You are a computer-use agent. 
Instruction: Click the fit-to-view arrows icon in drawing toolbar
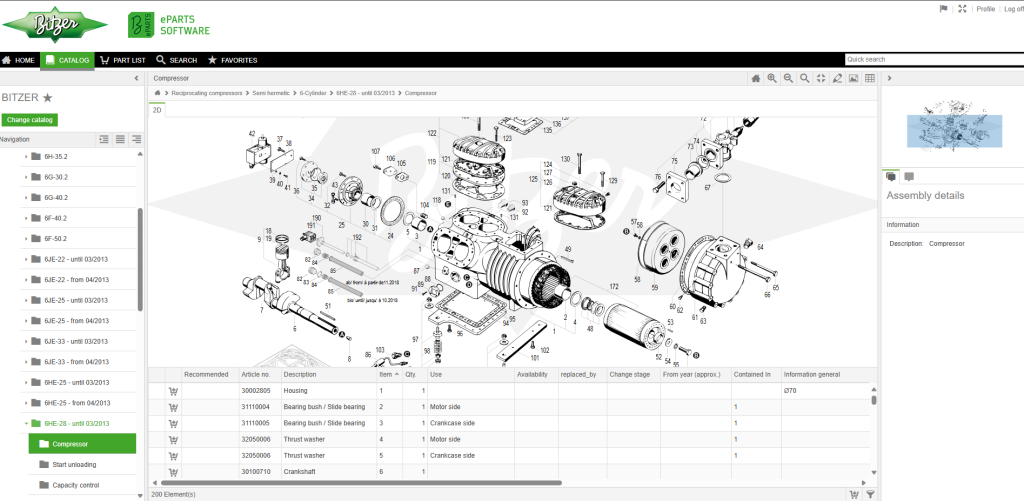pos(820,78)
